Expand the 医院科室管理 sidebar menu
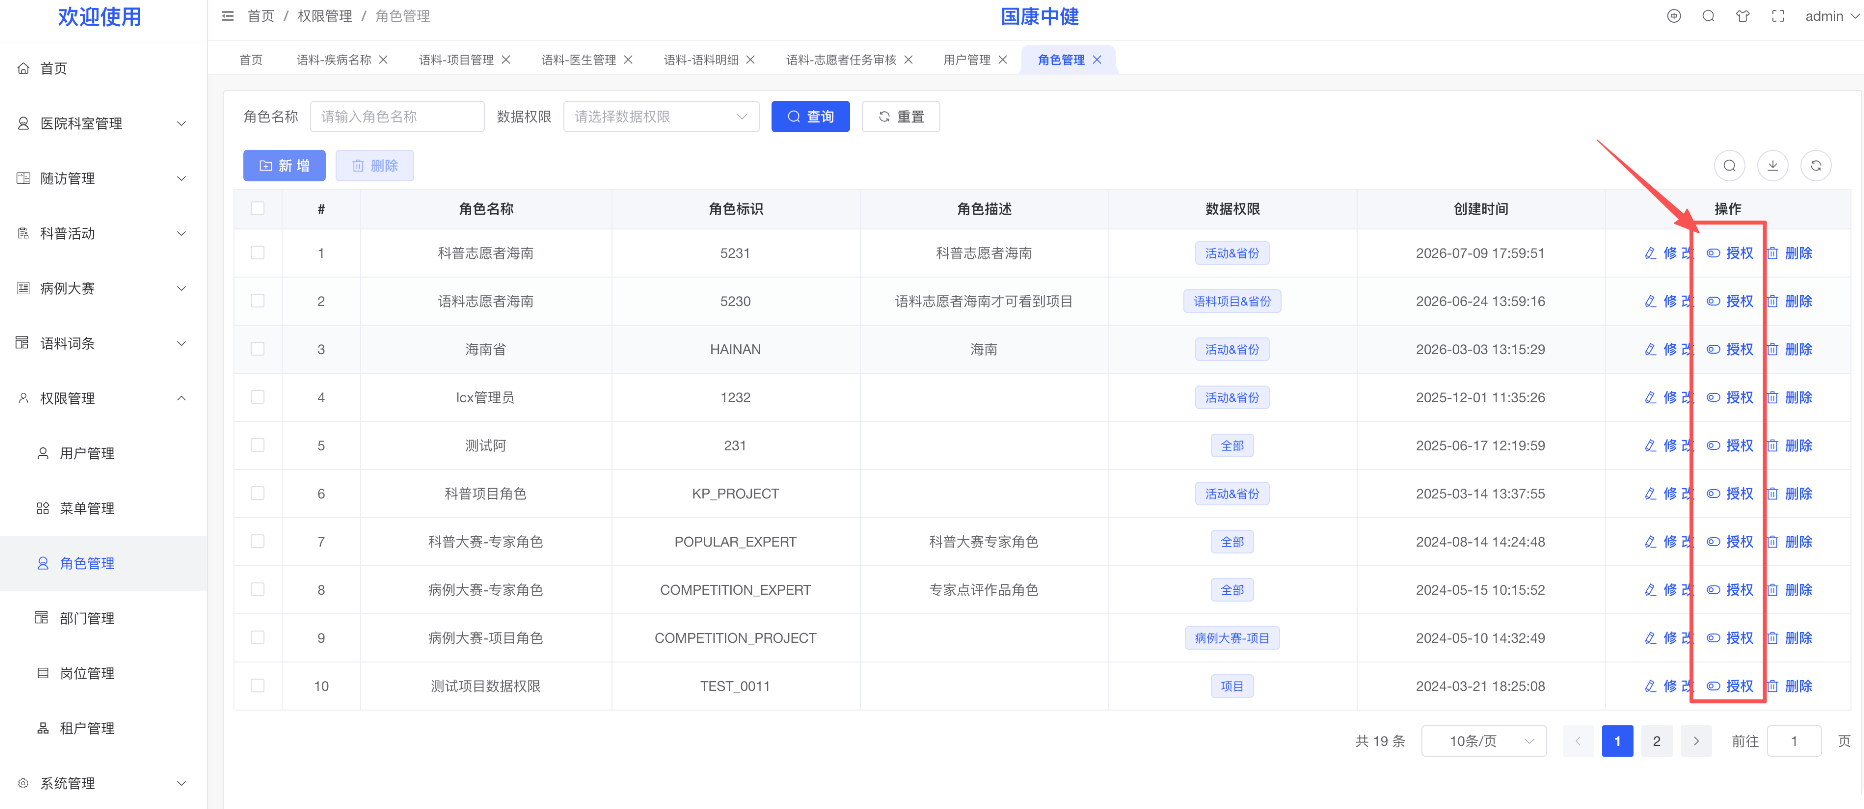This screenshot has width=1864, height=809. (x=103, y=123)
